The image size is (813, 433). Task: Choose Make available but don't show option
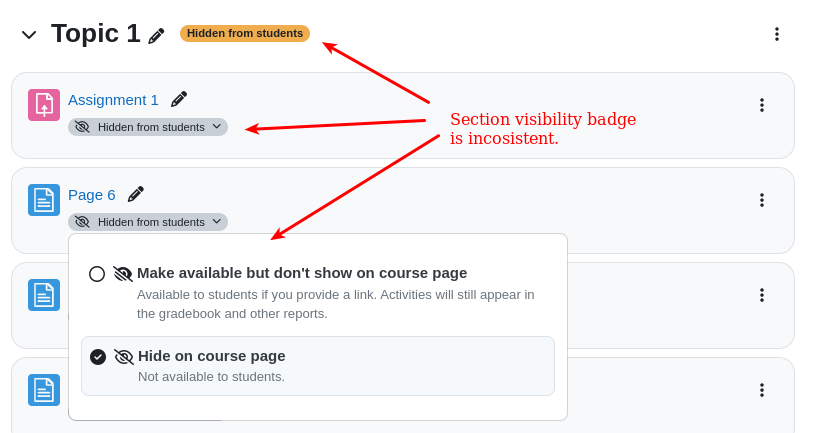point(318,292)
